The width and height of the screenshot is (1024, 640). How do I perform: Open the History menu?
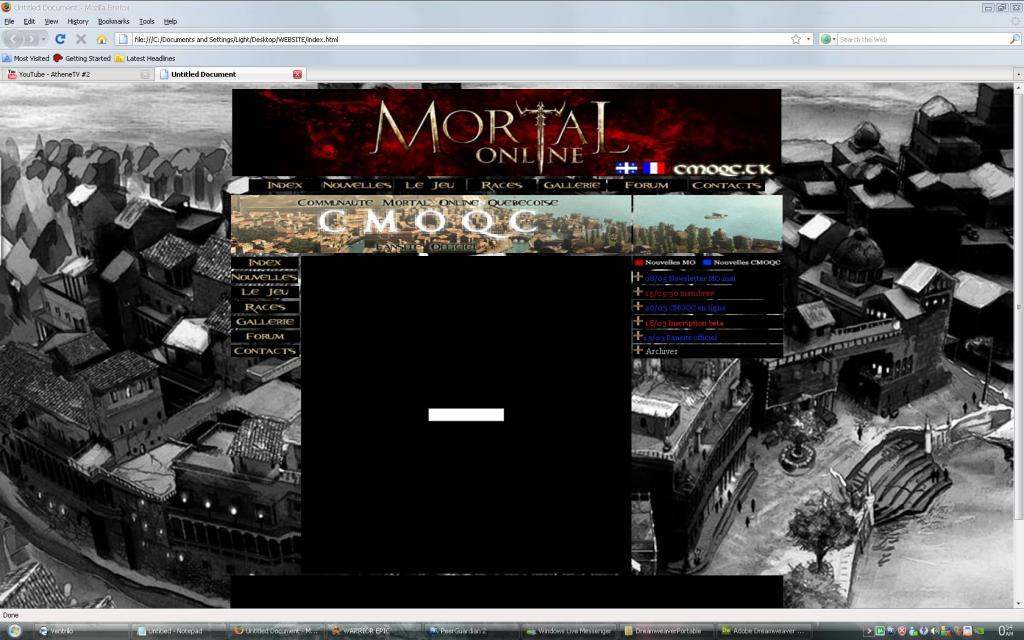point(78,22)
